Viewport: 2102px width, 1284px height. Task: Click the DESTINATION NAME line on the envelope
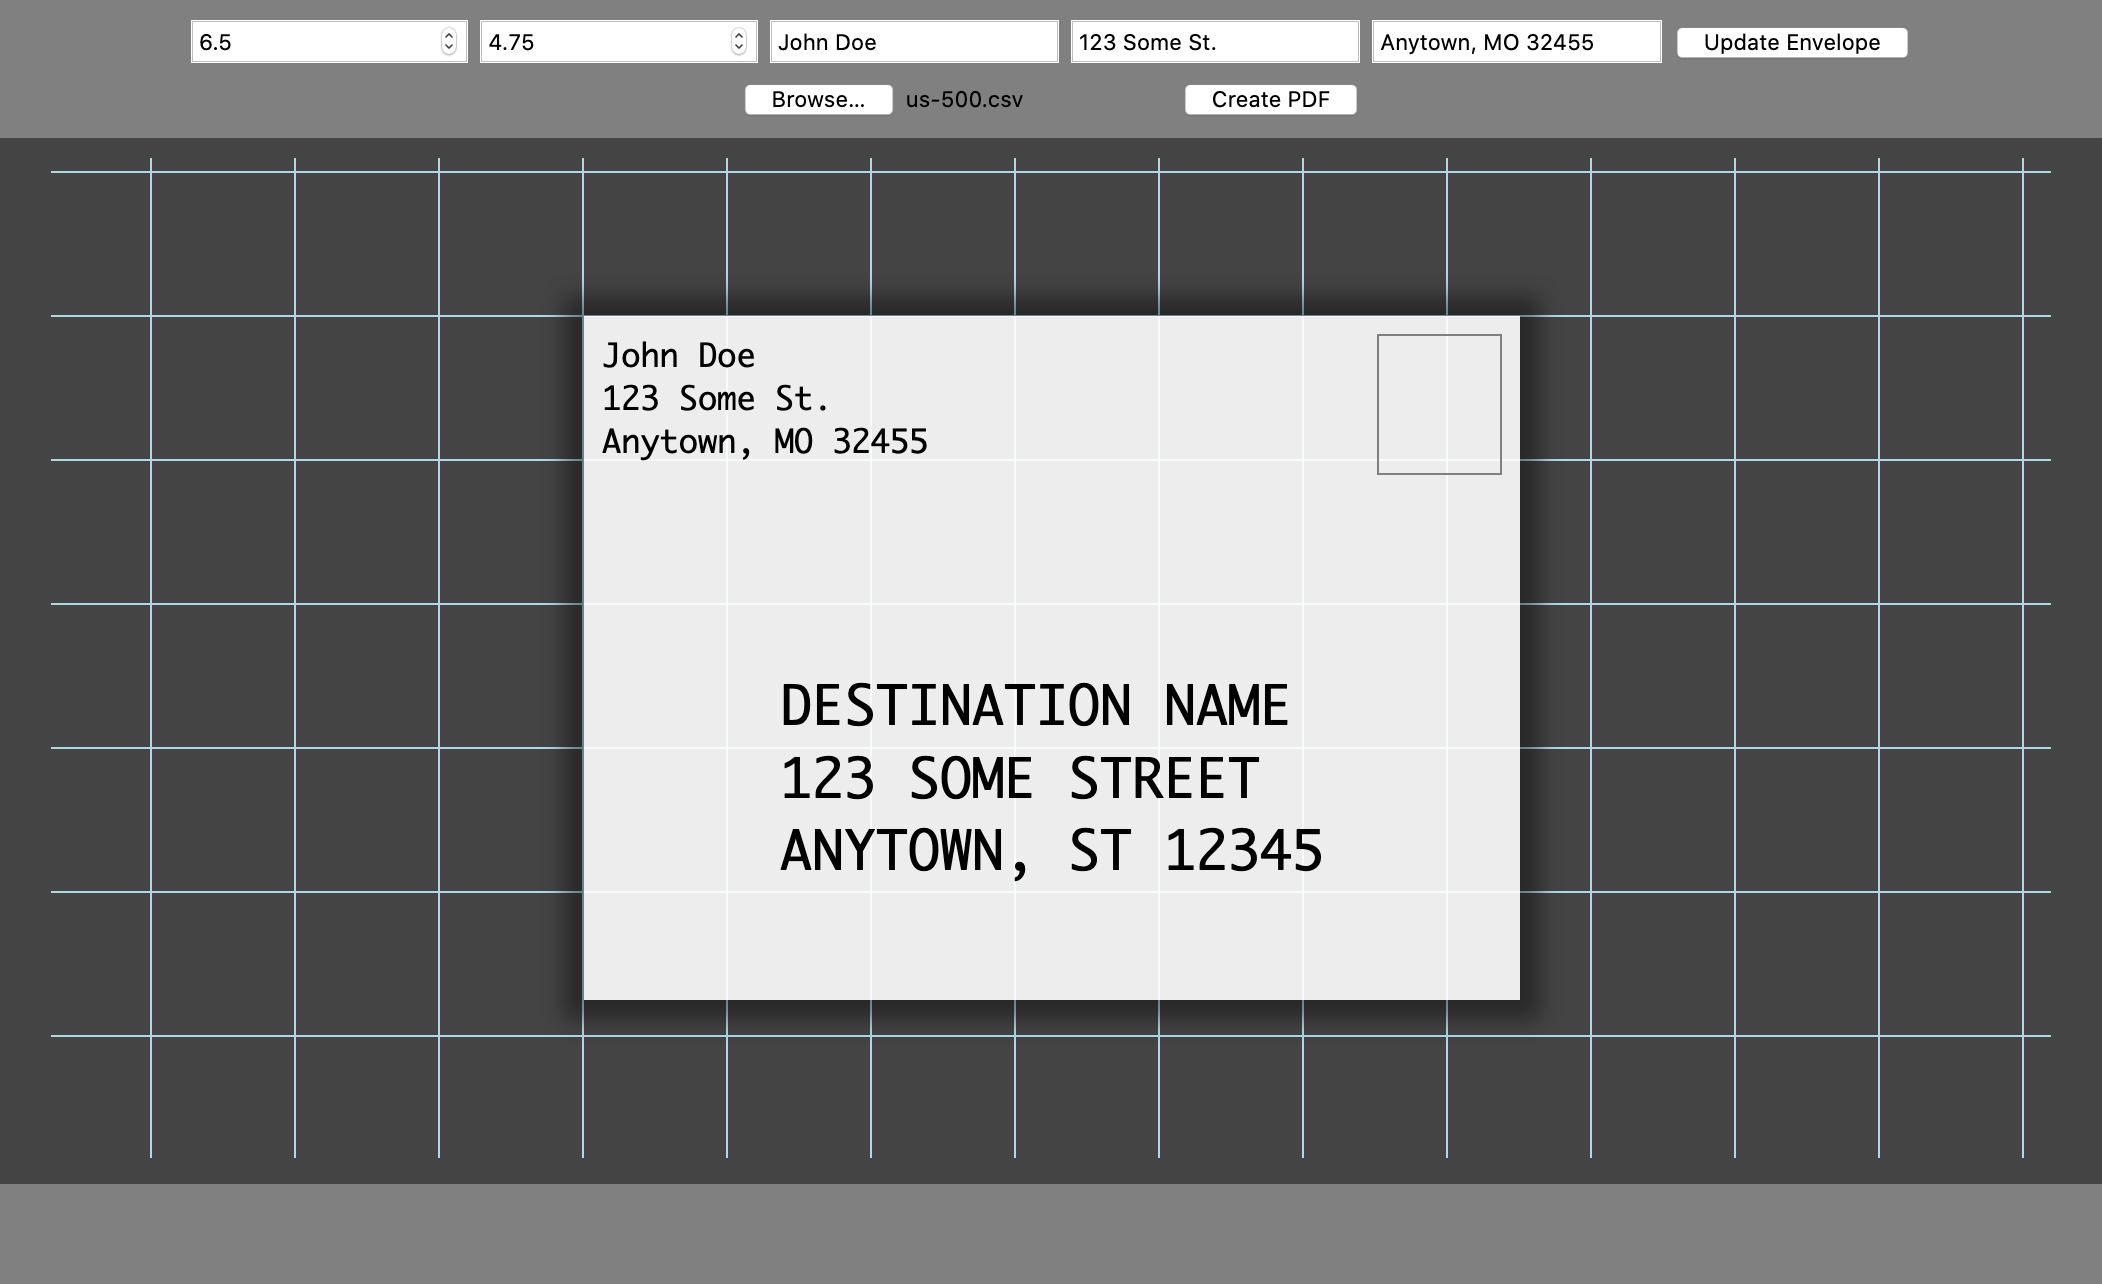[x=1035, y=703]
